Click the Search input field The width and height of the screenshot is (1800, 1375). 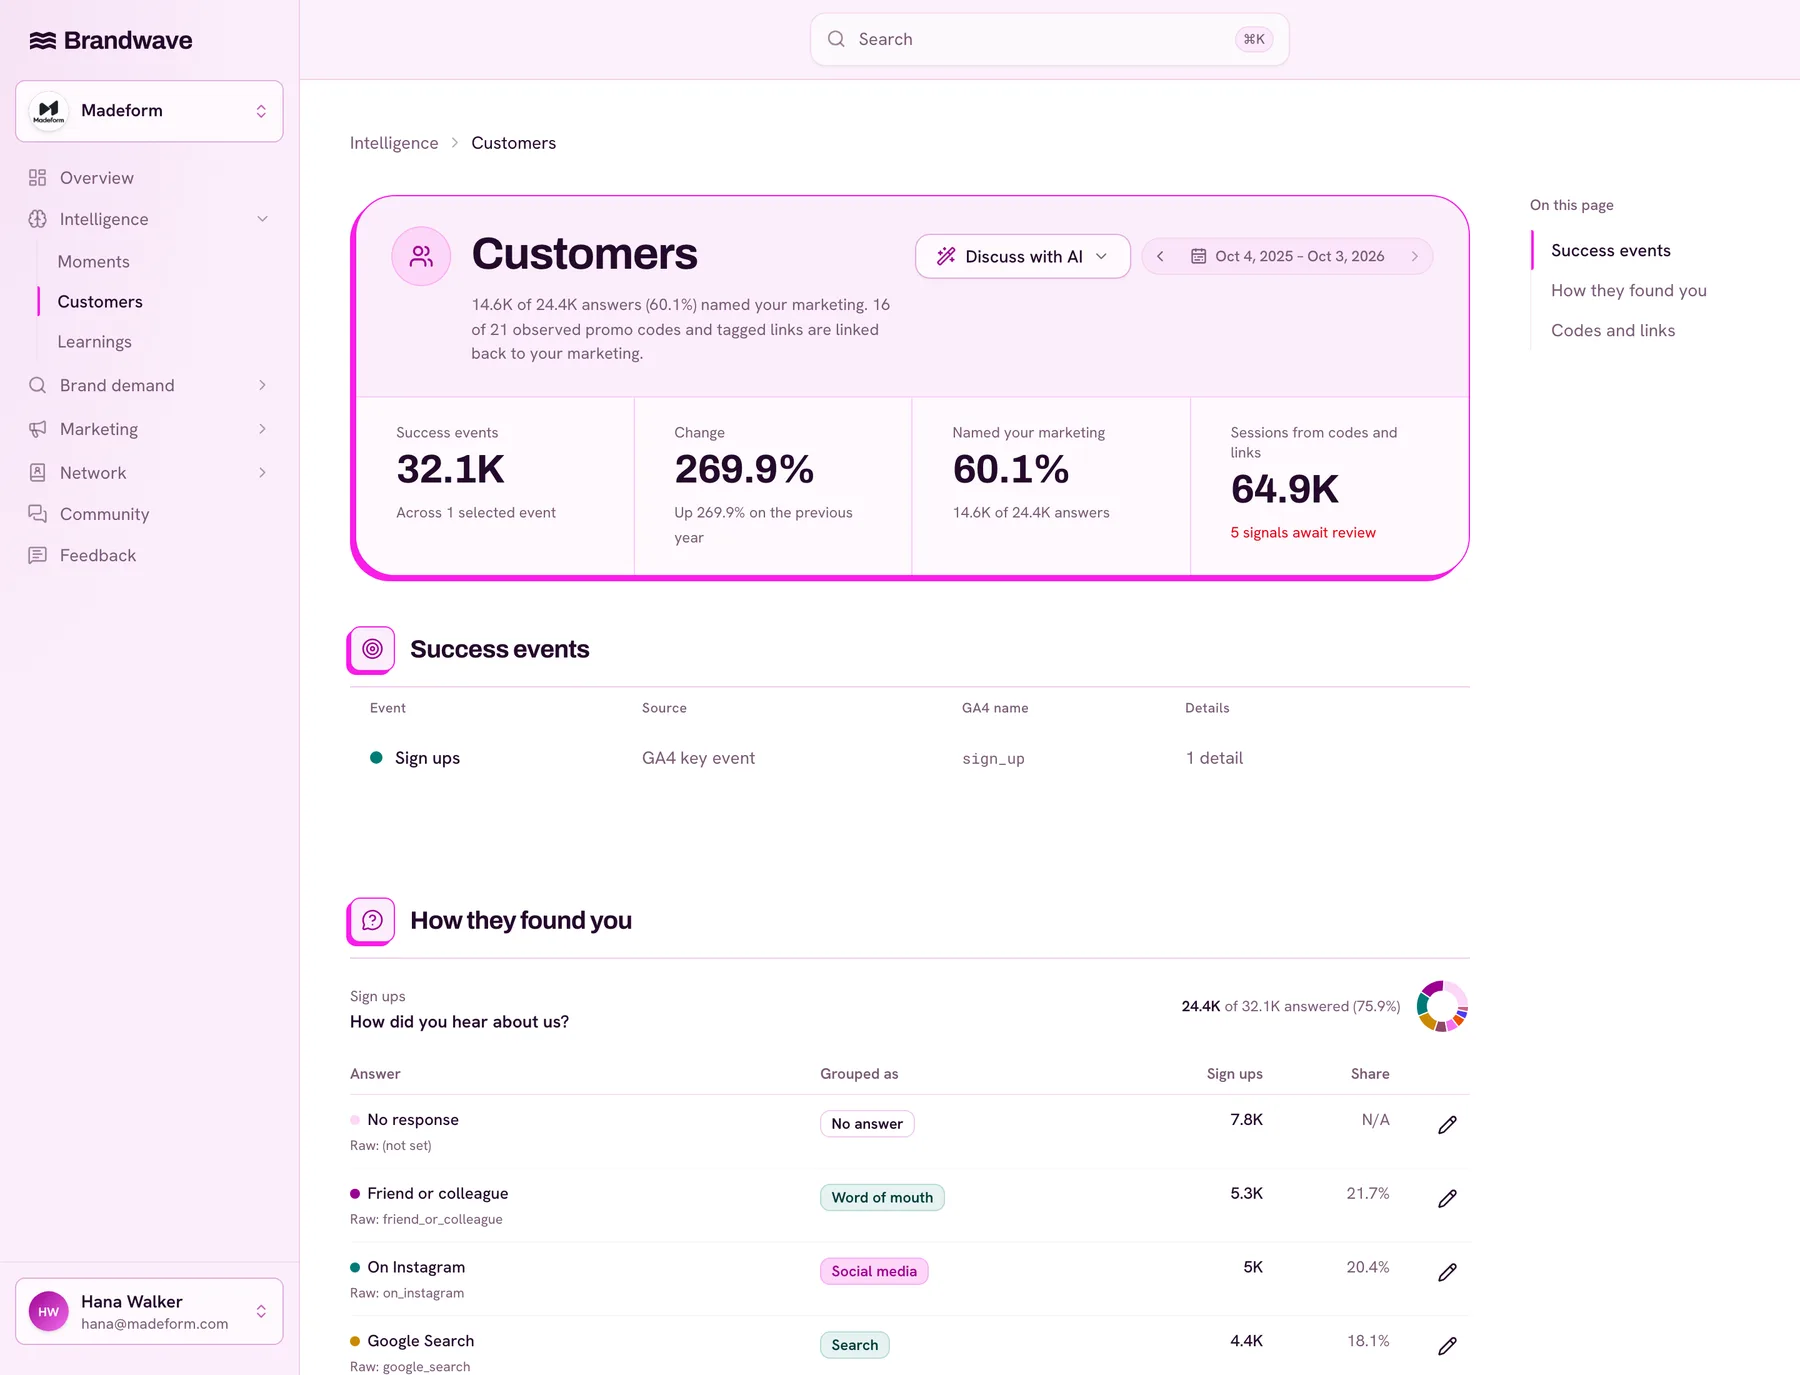coord(1049,39)
